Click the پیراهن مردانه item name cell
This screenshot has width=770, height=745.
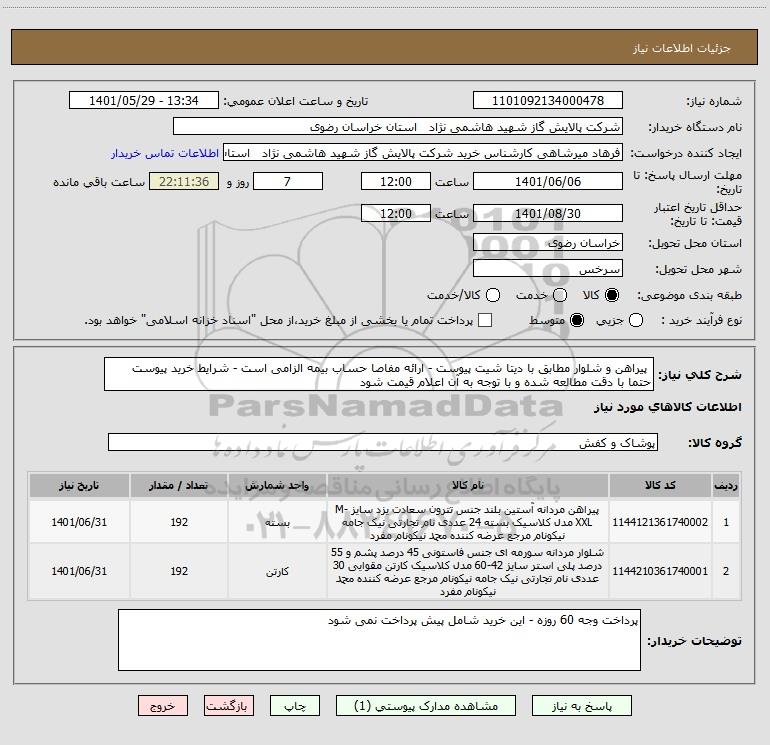pos(468,522)
